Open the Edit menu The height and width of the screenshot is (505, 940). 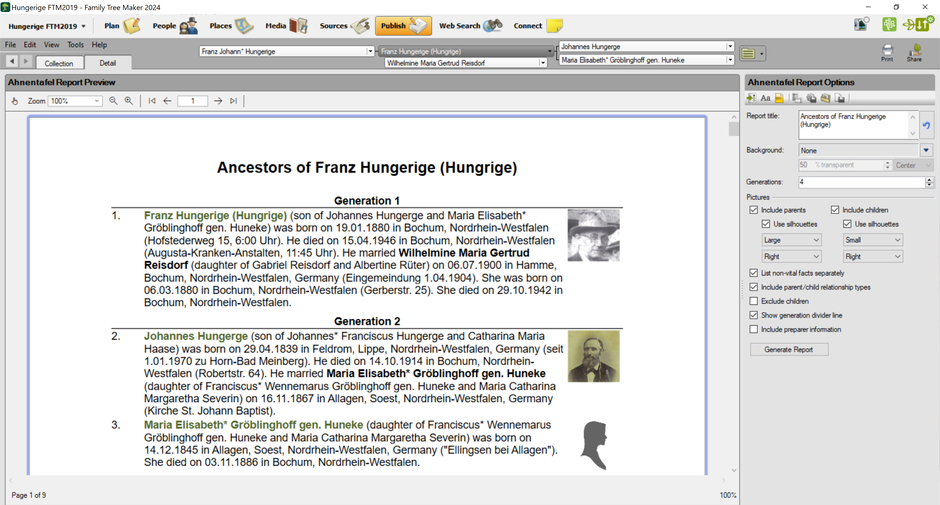coord(30,45)
